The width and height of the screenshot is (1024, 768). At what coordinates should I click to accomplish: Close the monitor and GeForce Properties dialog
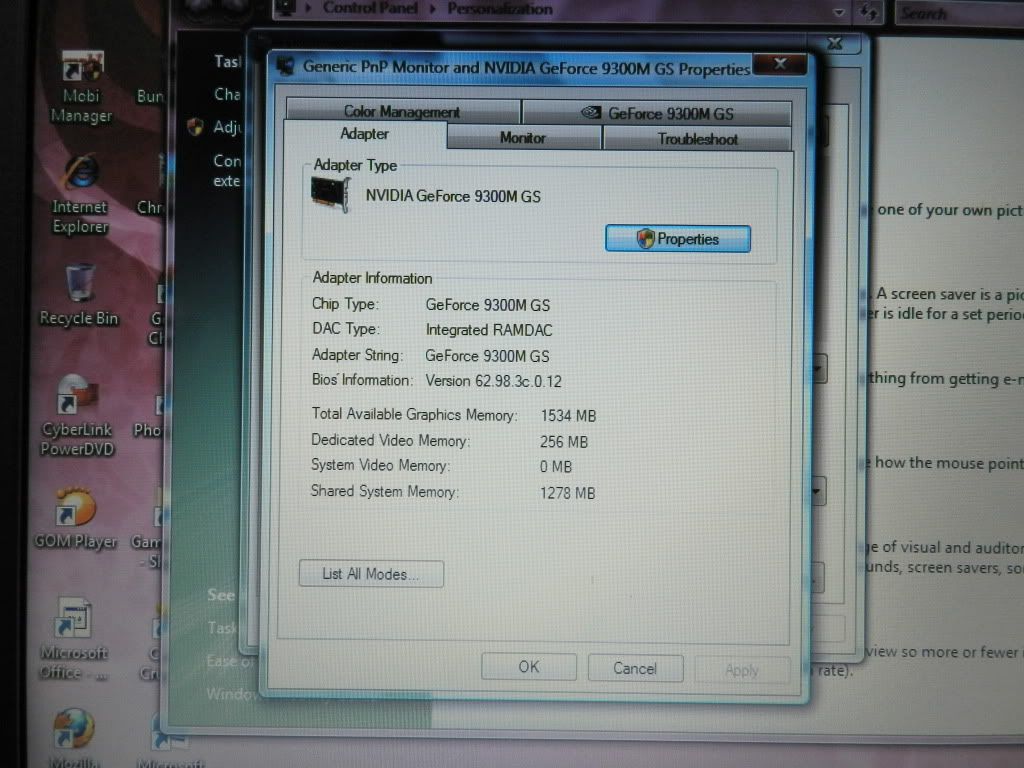point(780,64)
